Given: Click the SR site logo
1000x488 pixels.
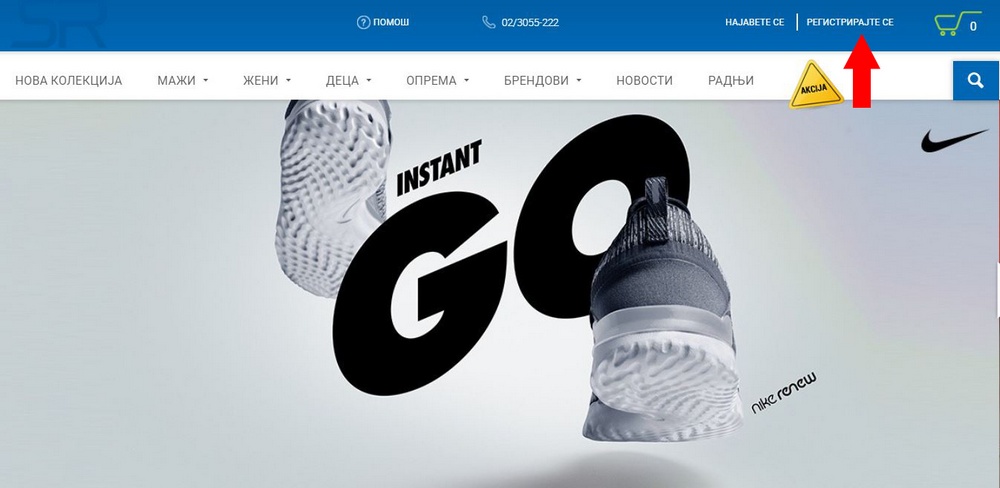Looking at the screenshot, I should (x=58, y=24).
